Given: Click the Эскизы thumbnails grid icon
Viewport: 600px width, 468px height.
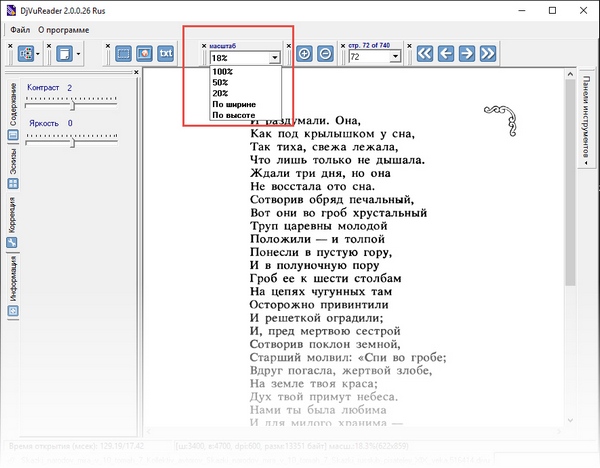Looking at the screenshot, I should click(13, 184).
